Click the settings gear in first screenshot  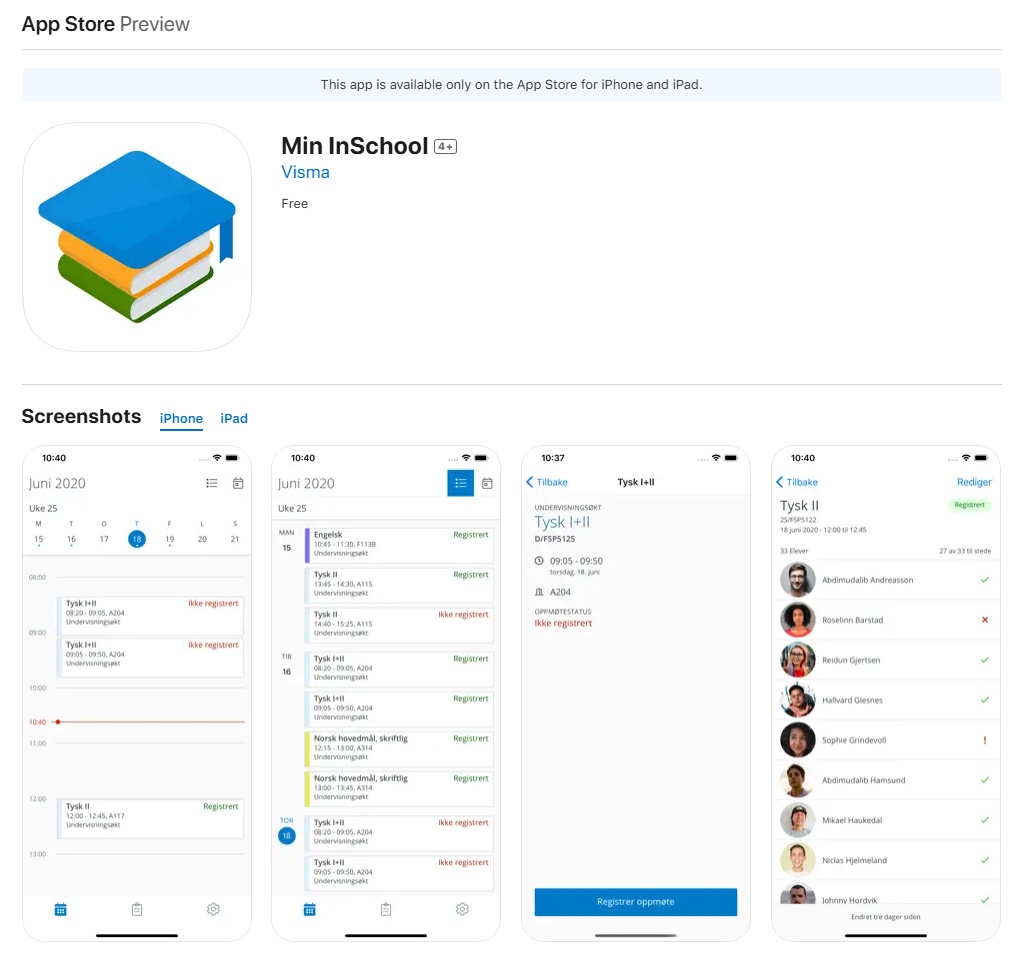pyautogui.click(x=213, y=909)
